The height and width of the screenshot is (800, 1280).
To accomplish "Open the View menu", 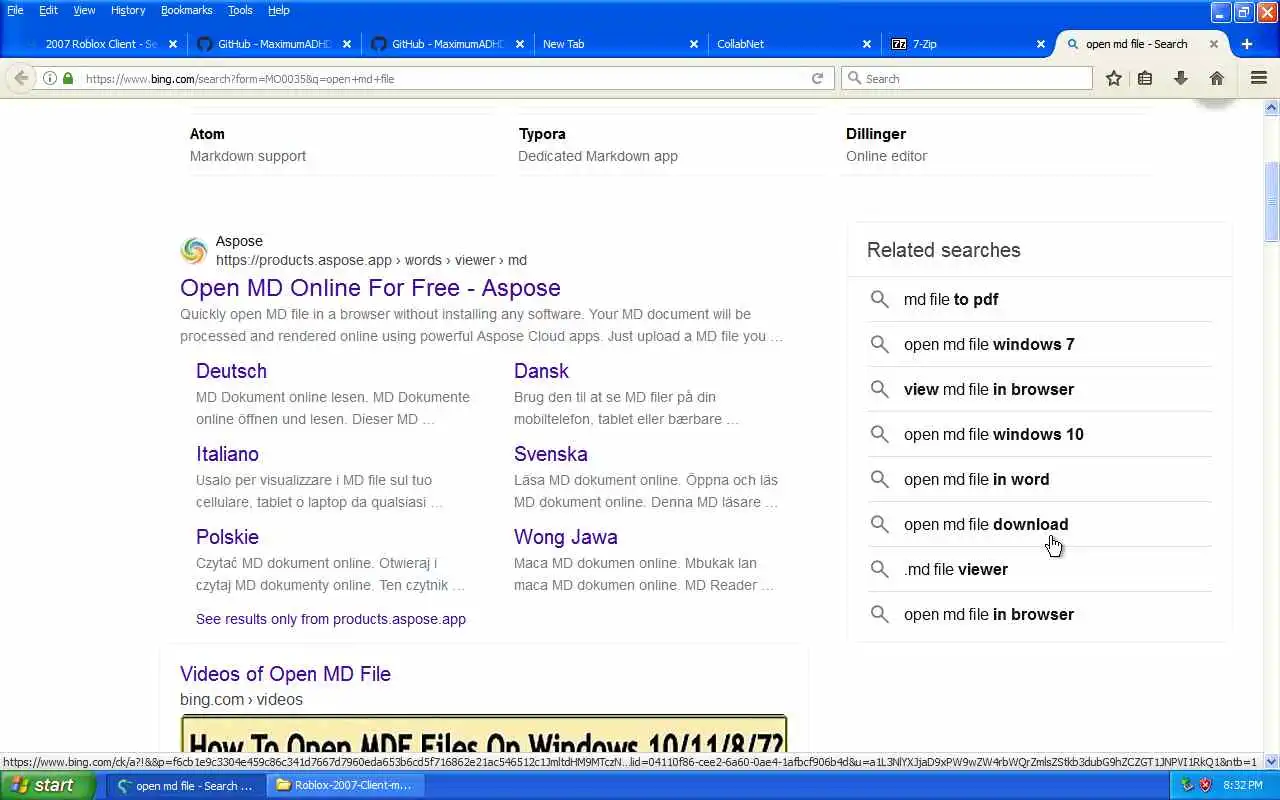I will click(84, 10).
